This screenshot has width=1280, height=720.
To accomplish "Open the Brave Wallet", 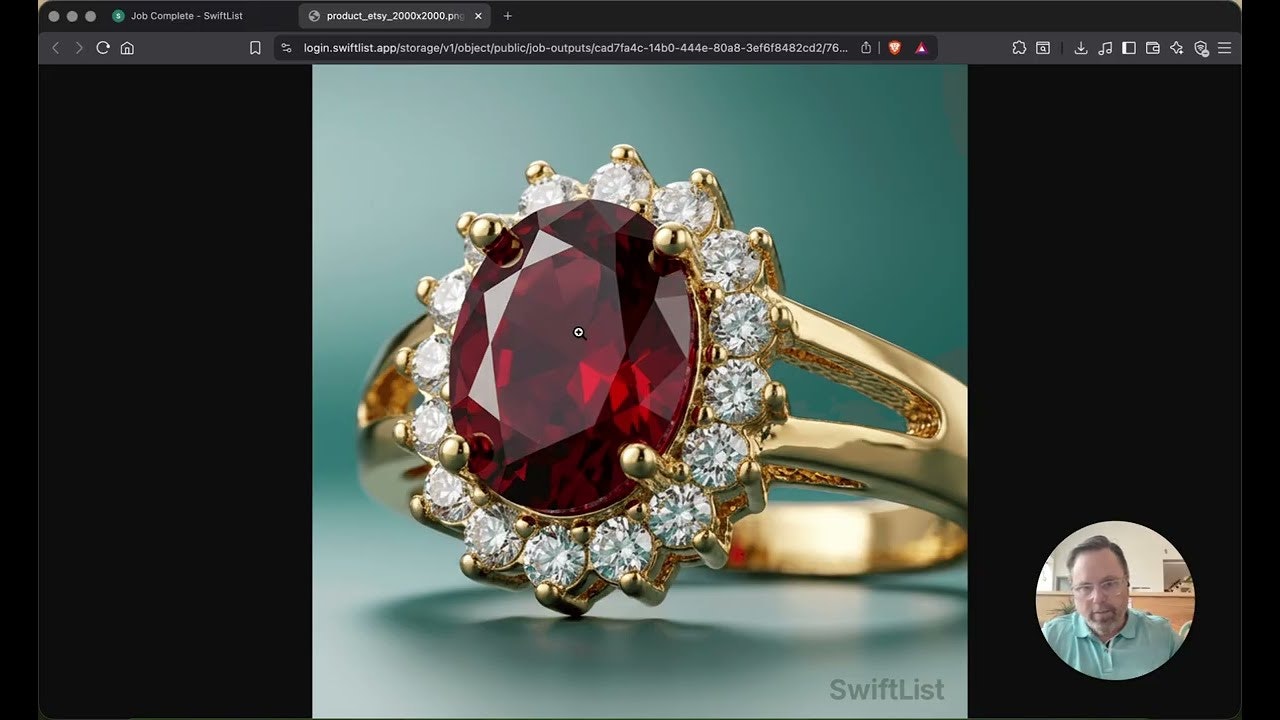I will (1151, 47).
